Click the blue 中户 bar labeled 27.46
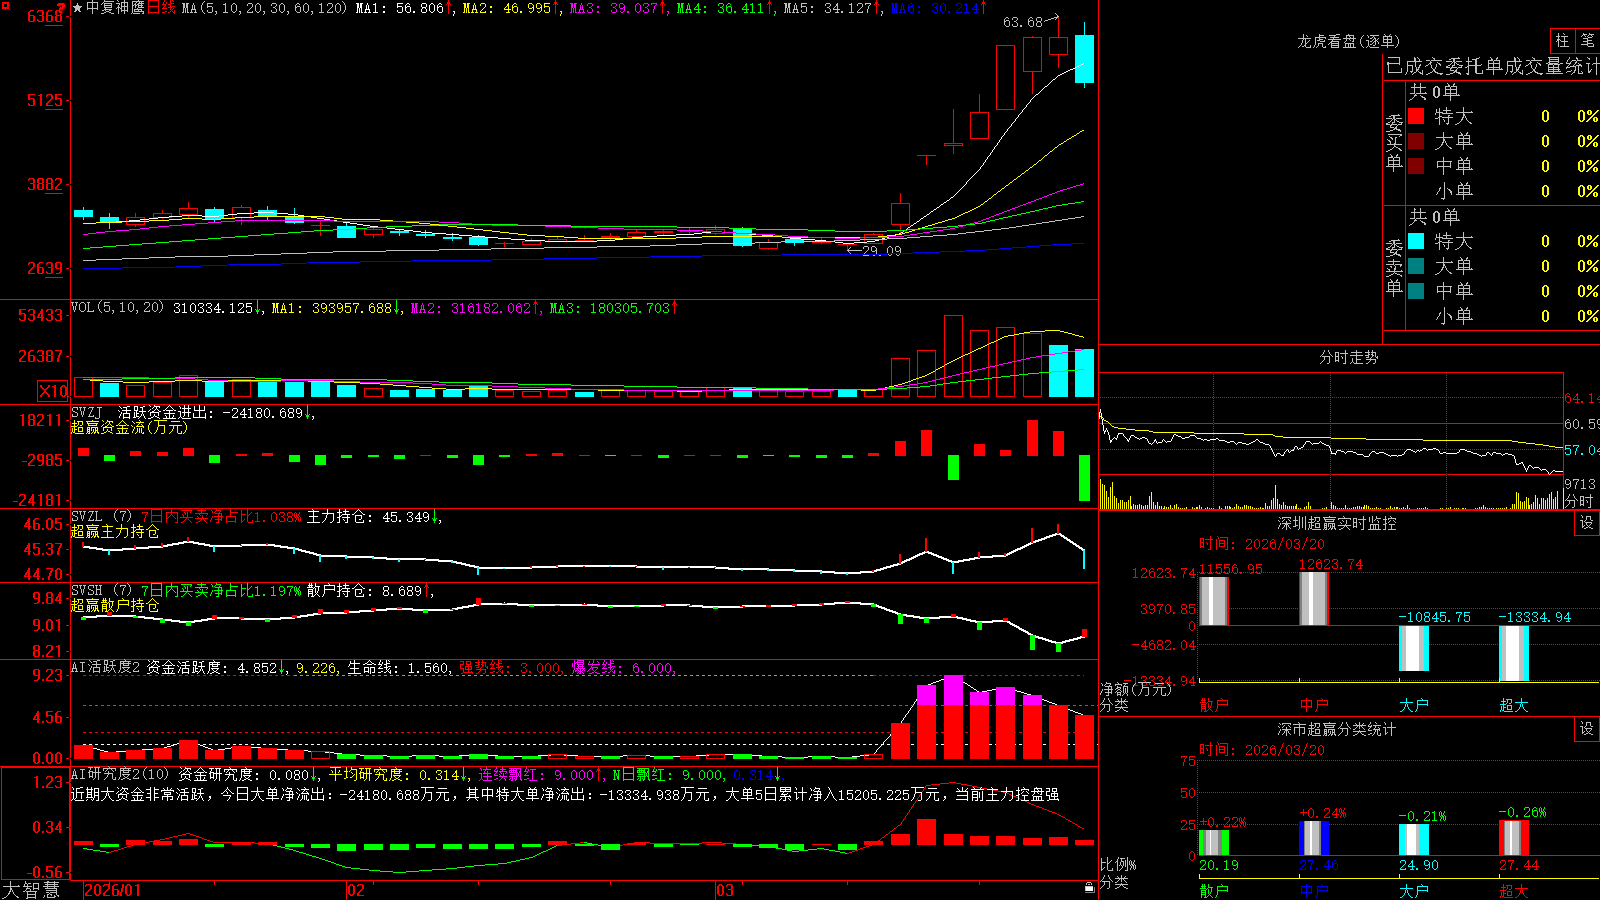The width and height of the screenshot is (1600, 900). pyautogui.click(x=1314, y=838)
